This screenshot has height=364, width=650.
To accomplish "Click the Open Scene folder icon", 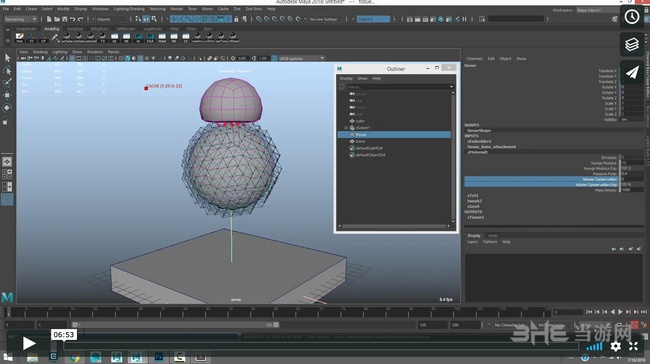I will tap(57, 19).
